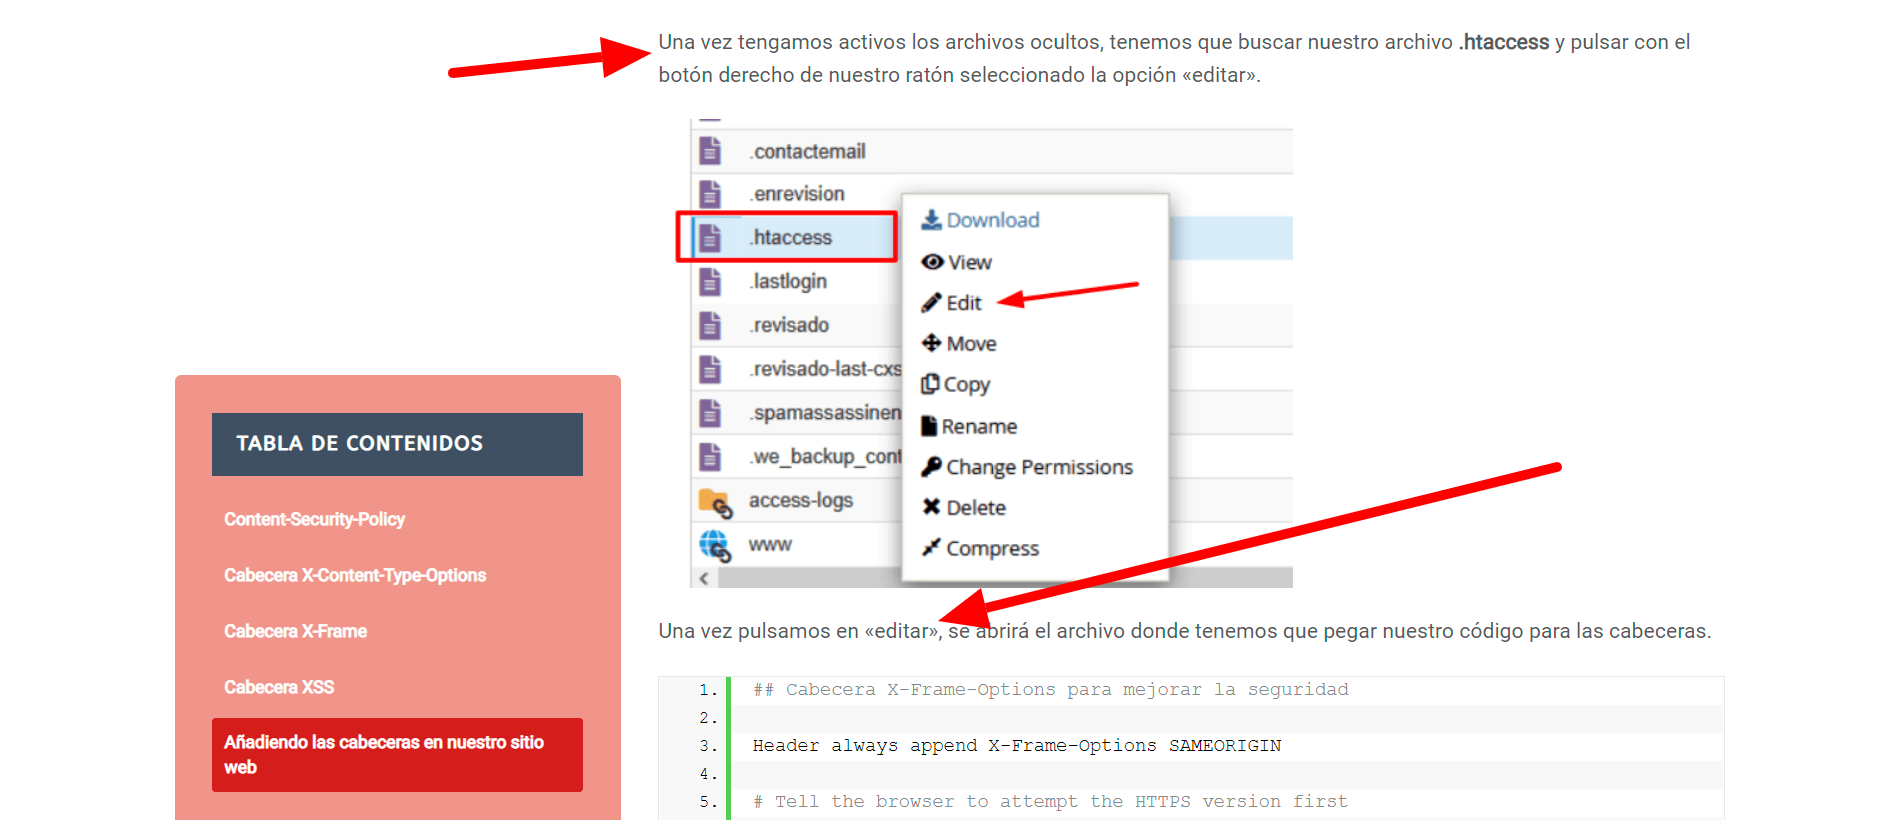Viewport: 1898px width, 820px height.
Task: Select the .htaccess file name
Action: click(x=791, y=238)
